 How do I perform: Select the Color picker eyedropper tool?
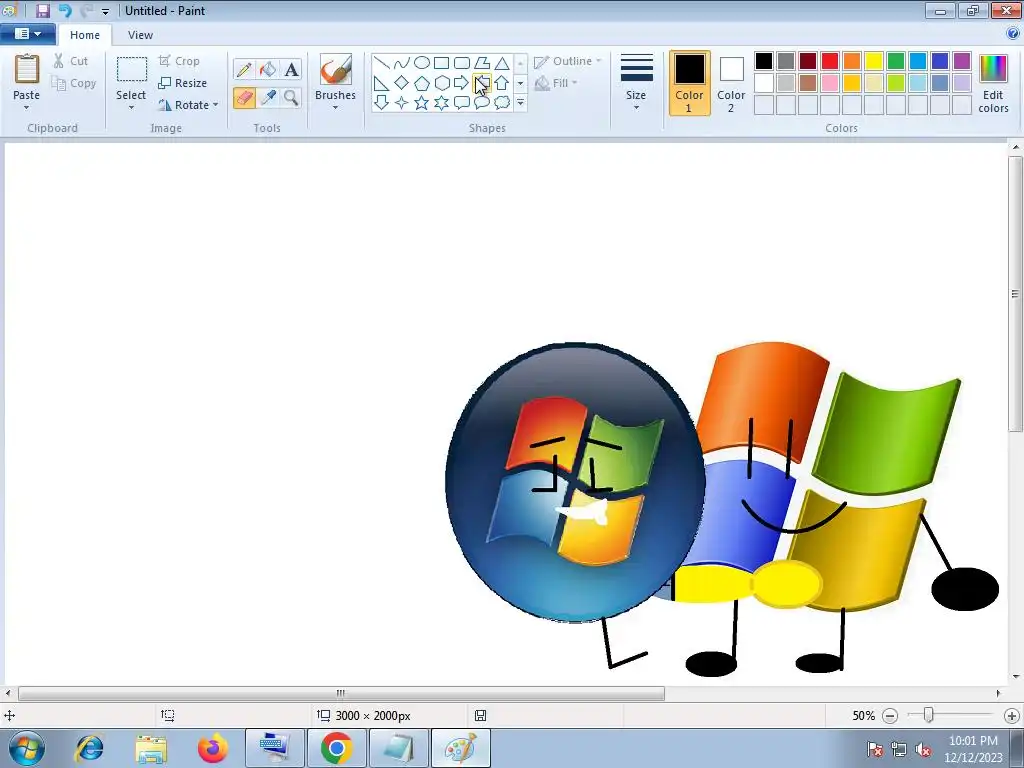(268, 98)
